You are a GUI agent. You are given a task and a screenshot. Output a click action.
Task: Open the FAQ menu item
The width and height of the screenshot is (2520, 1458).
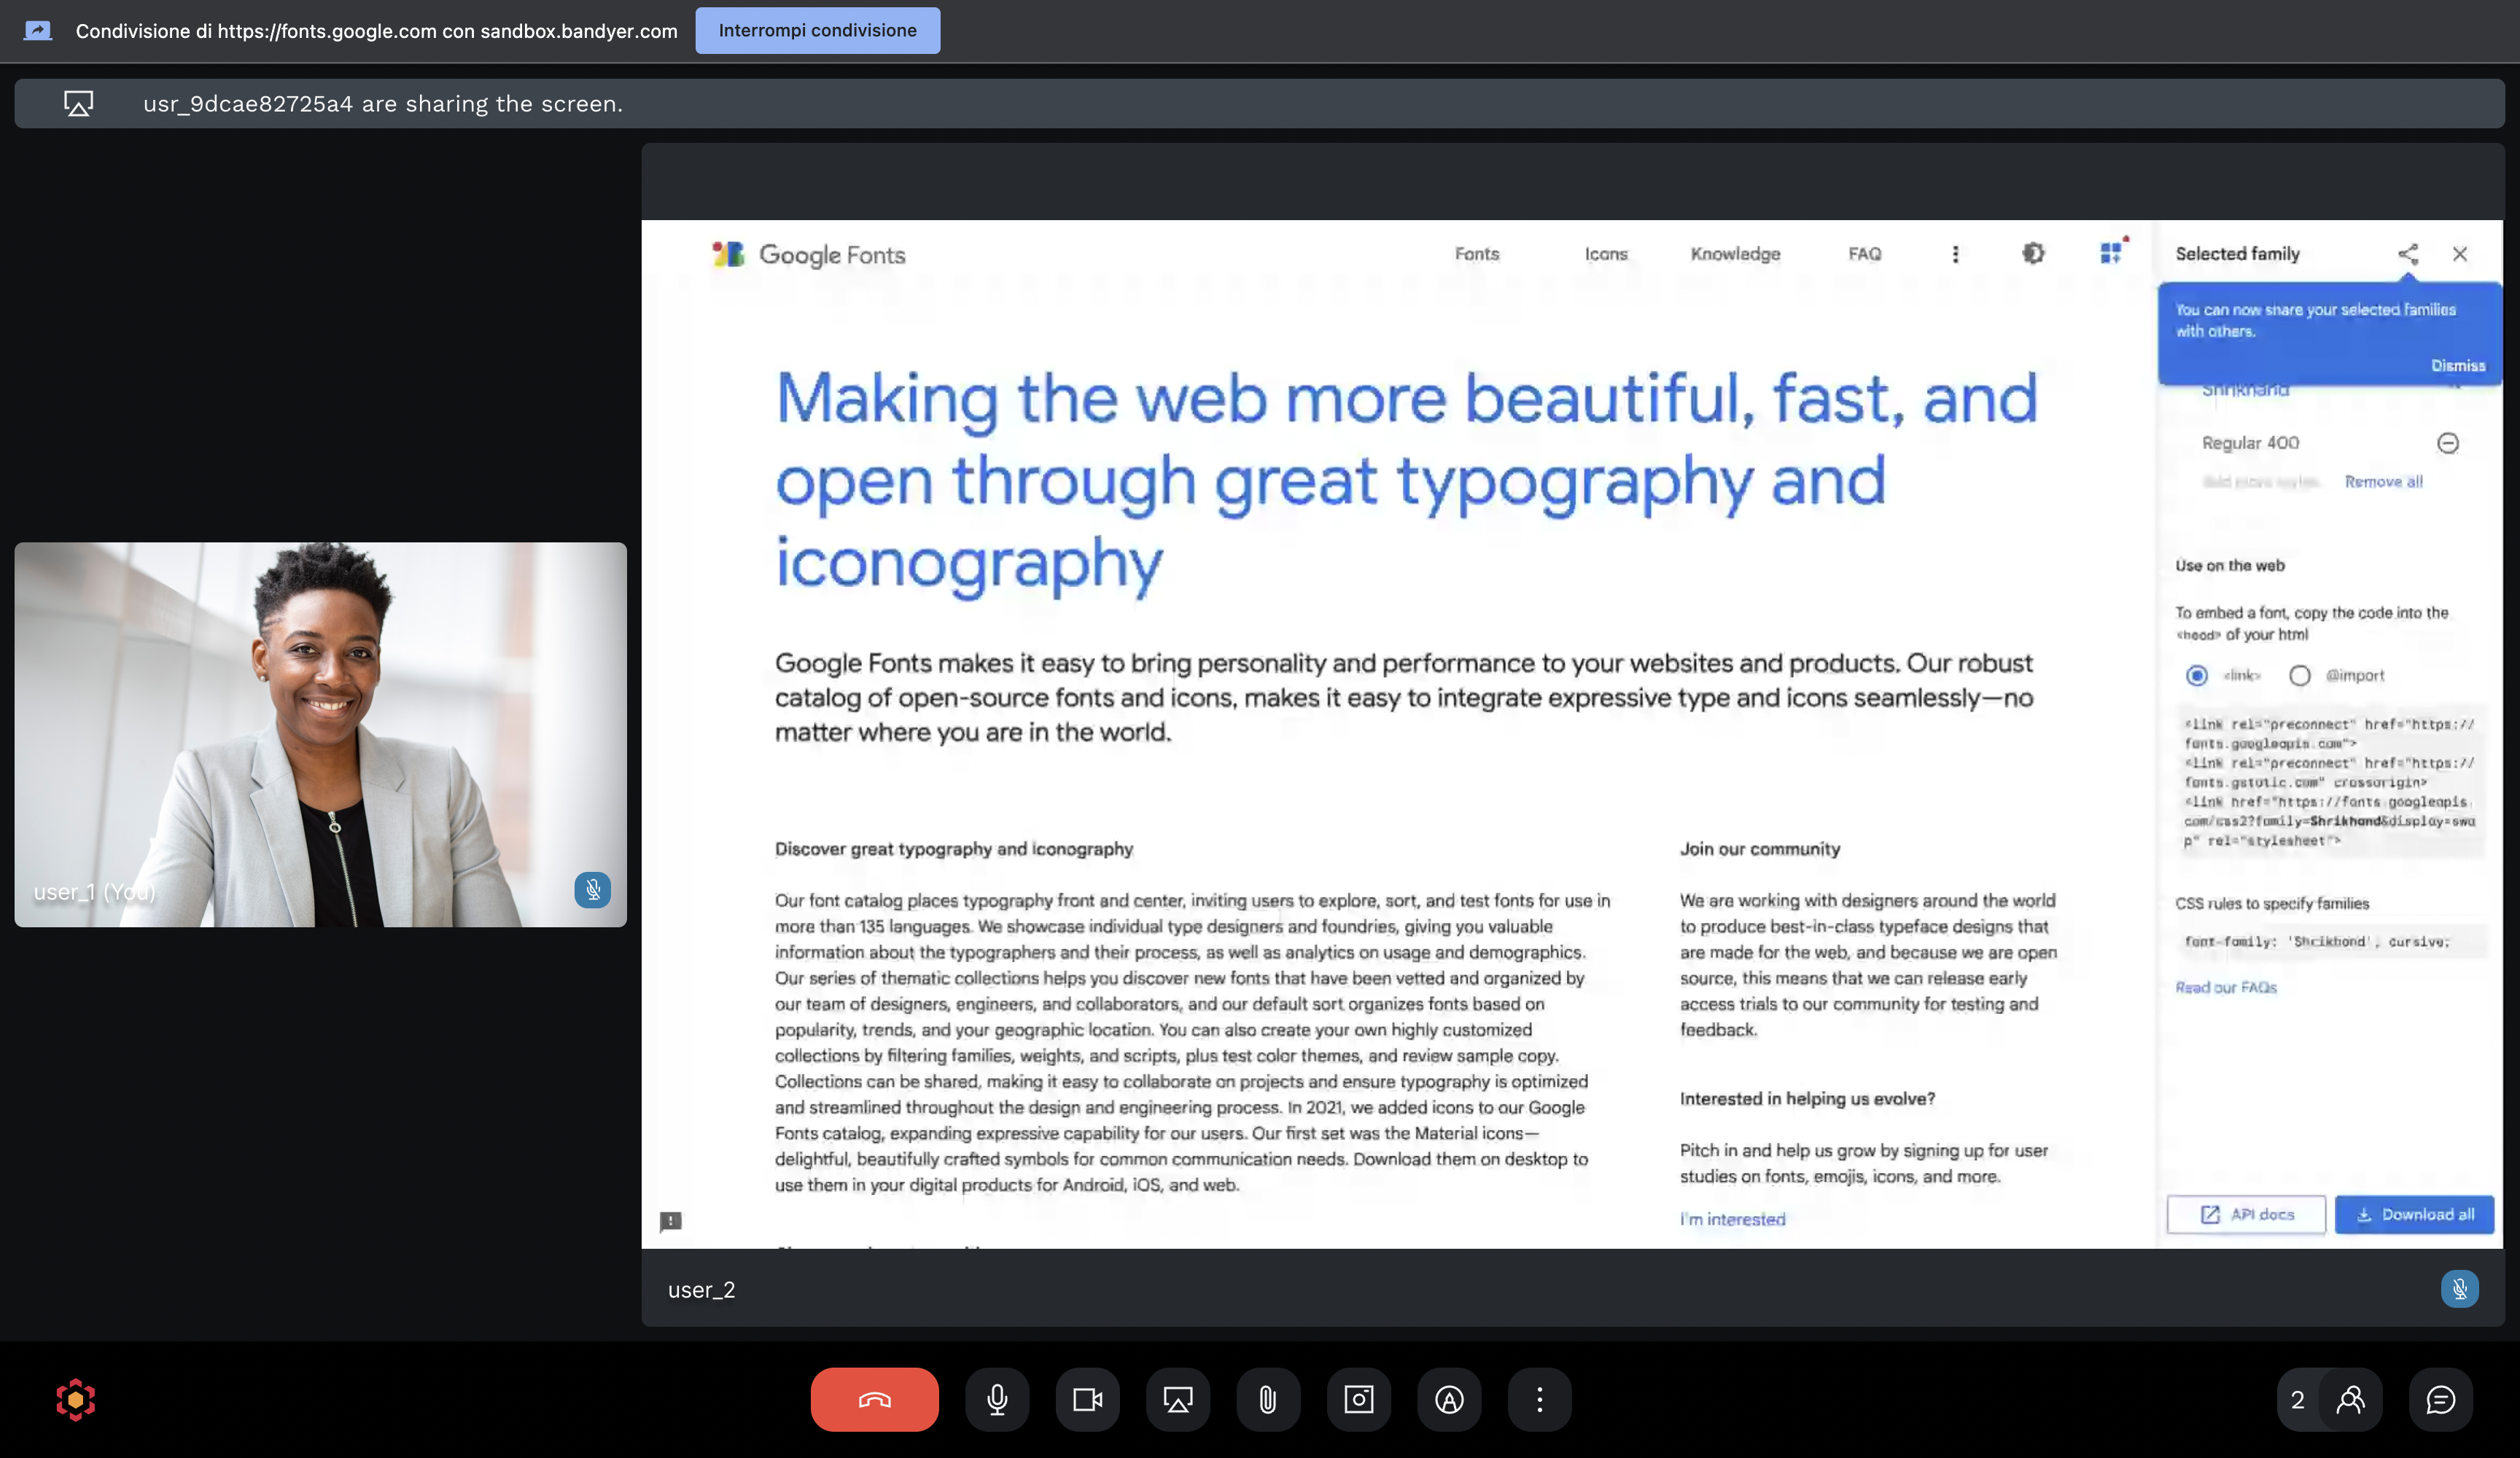(1864, 254)
